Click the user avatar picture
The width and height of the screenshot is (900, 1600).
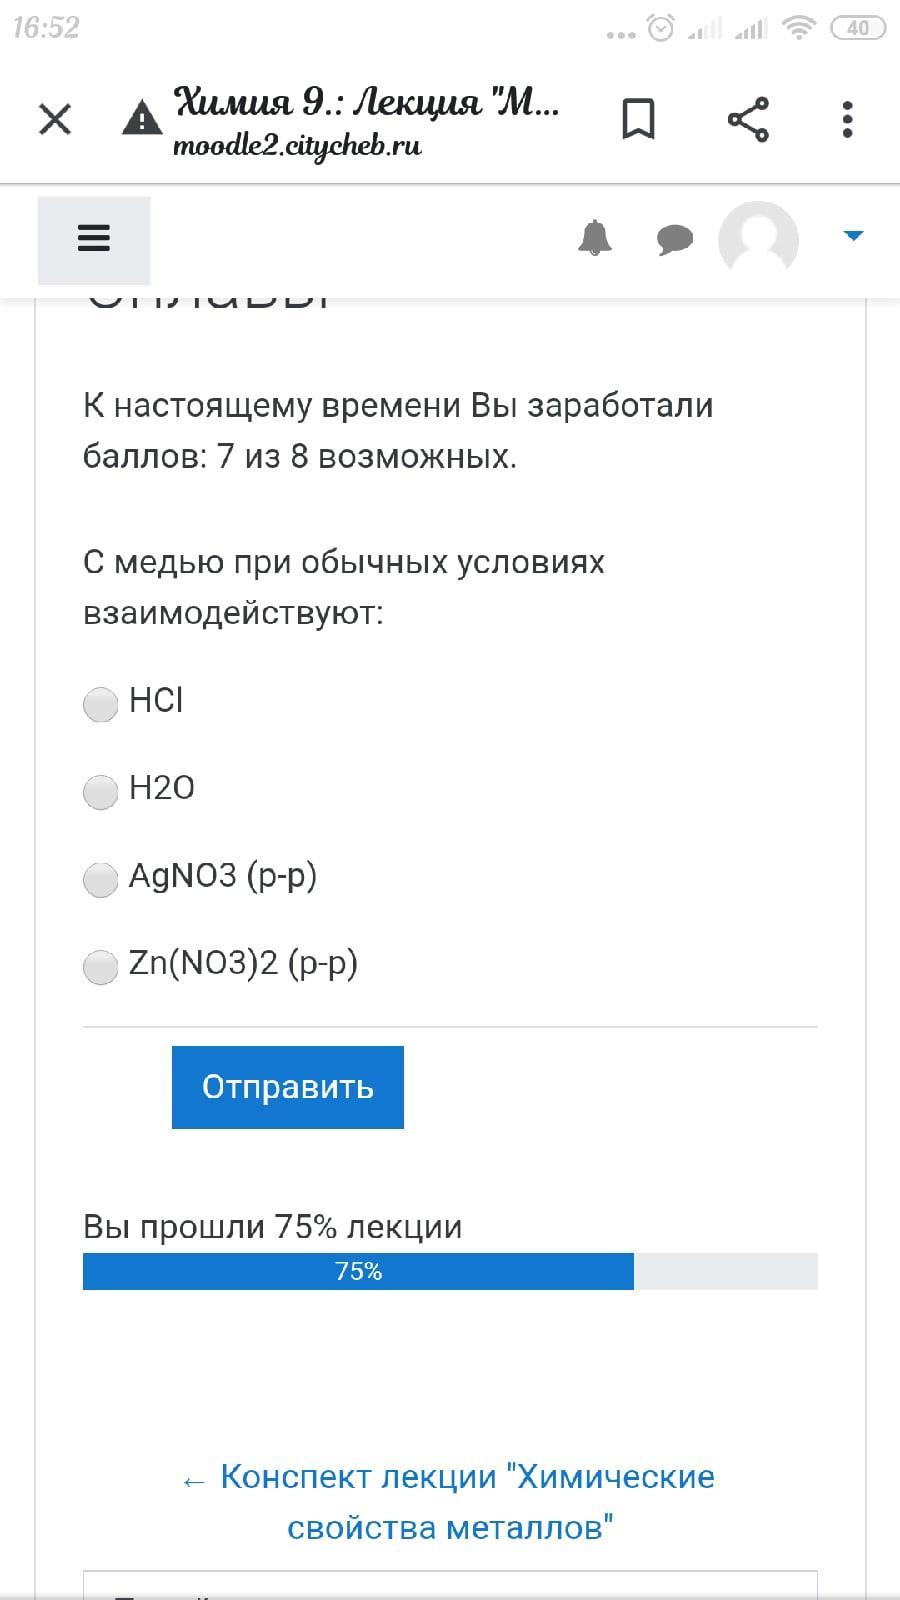coord(758,240)
